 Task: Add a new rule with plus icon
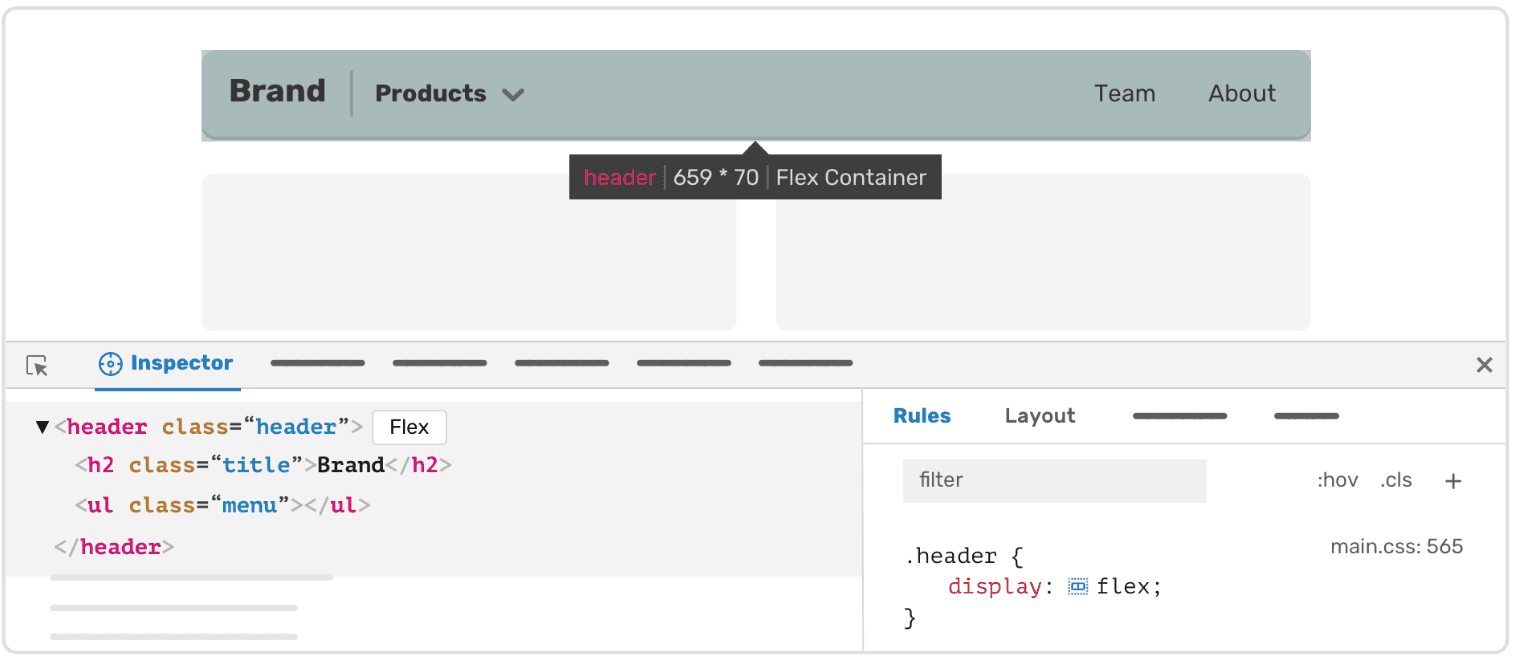pos(1453,481)
